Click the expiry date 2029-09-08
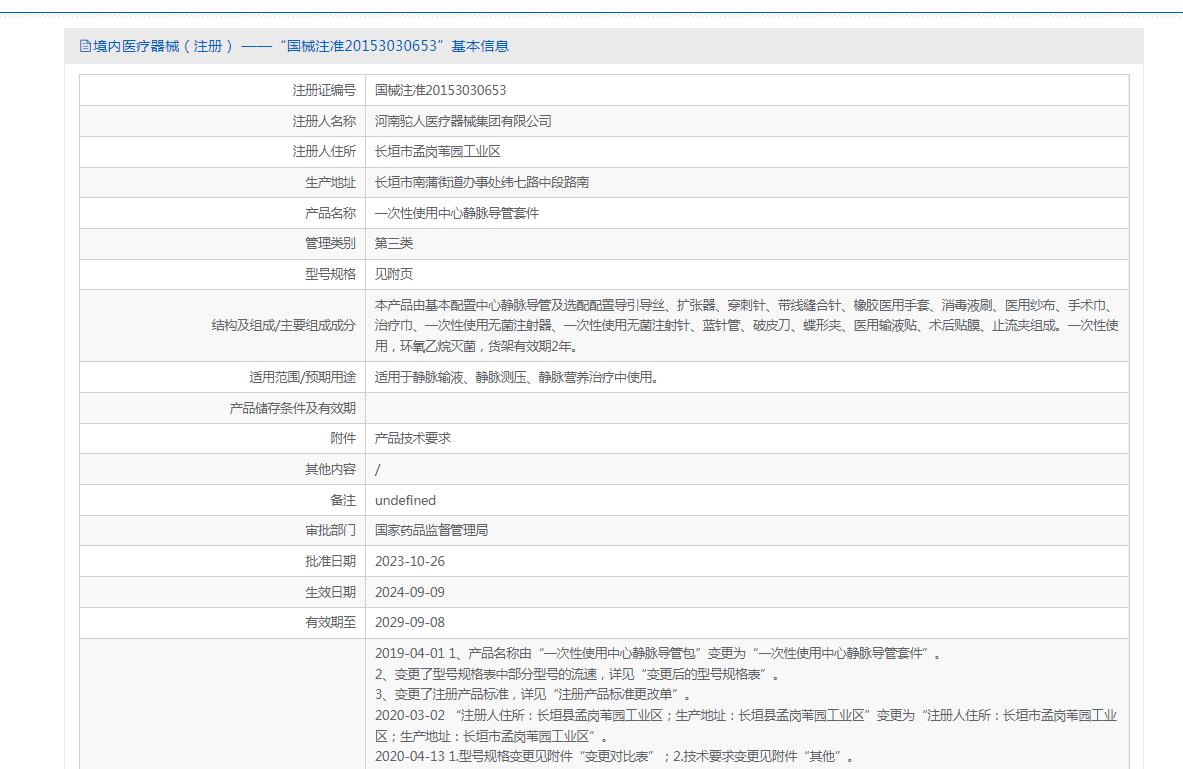The width and height of the screenshot is (1183, 769). [410, 622]
